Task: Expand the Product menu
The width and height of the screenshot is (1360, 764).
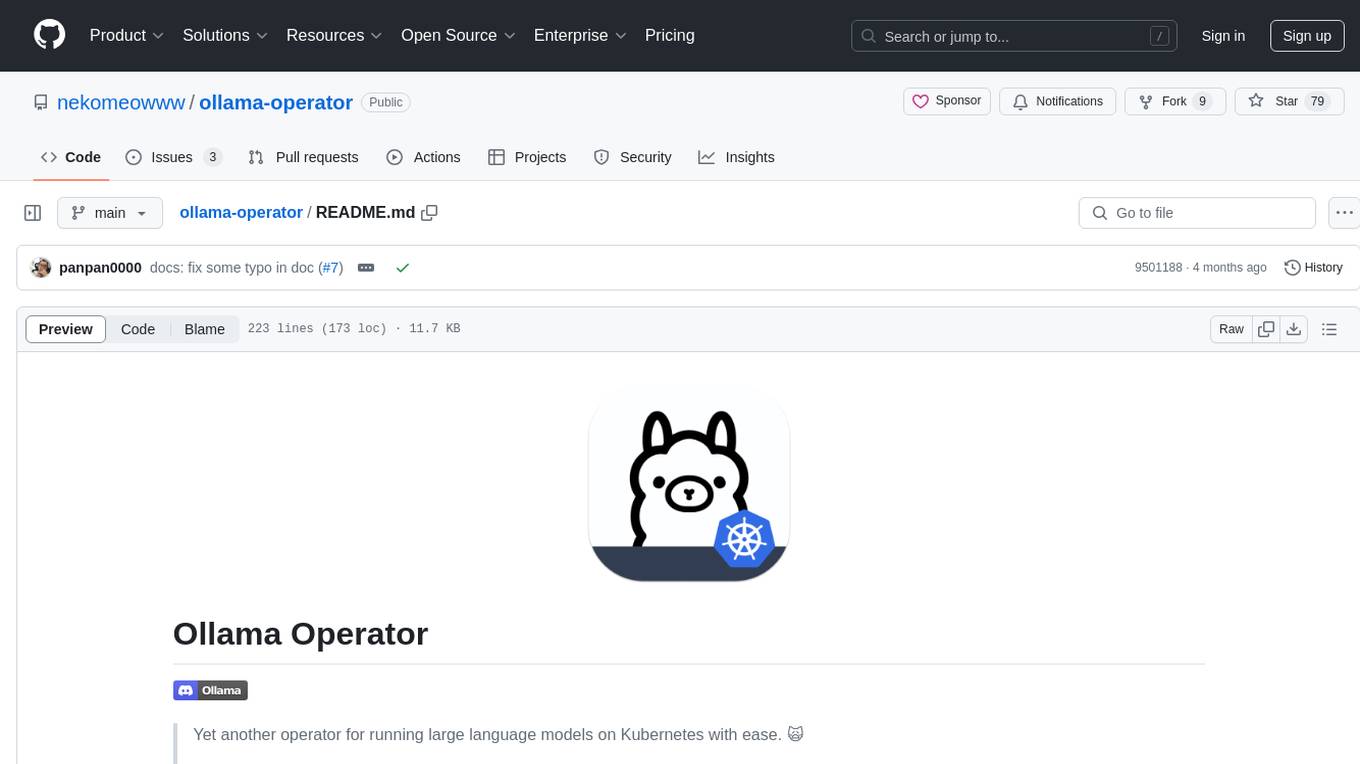Action: [x=127, y=35]
